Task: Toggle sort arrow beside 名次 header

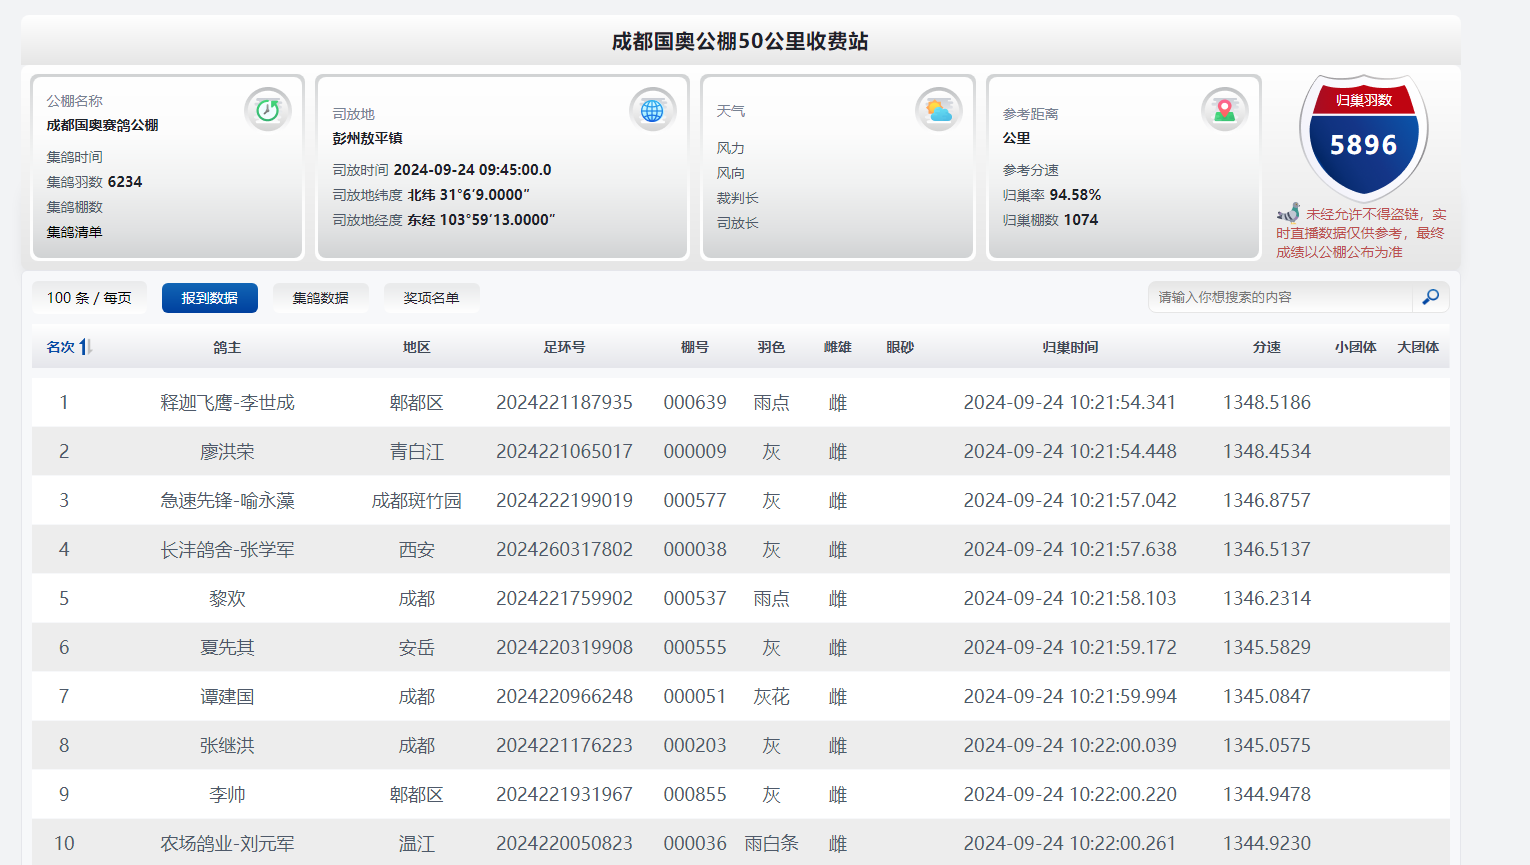Action: pyautogui.click(x=85, y=347)
